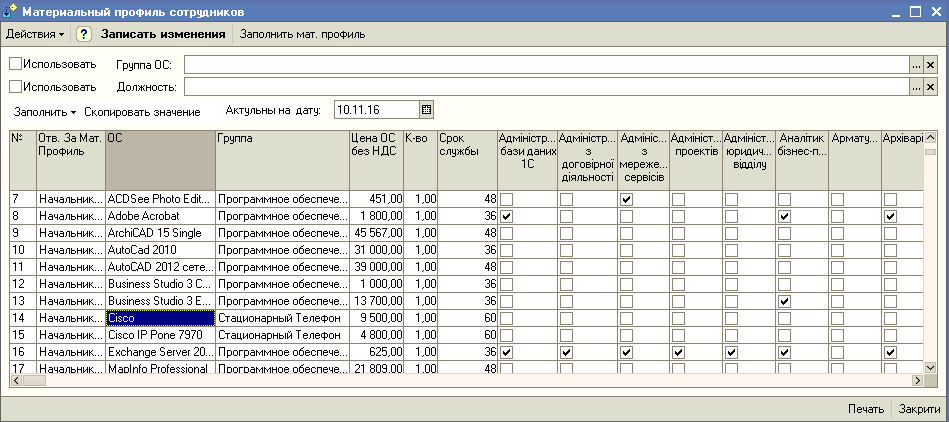Open the Действия dropdown menu
Screen dimensions: 949x422
point(35,34)
